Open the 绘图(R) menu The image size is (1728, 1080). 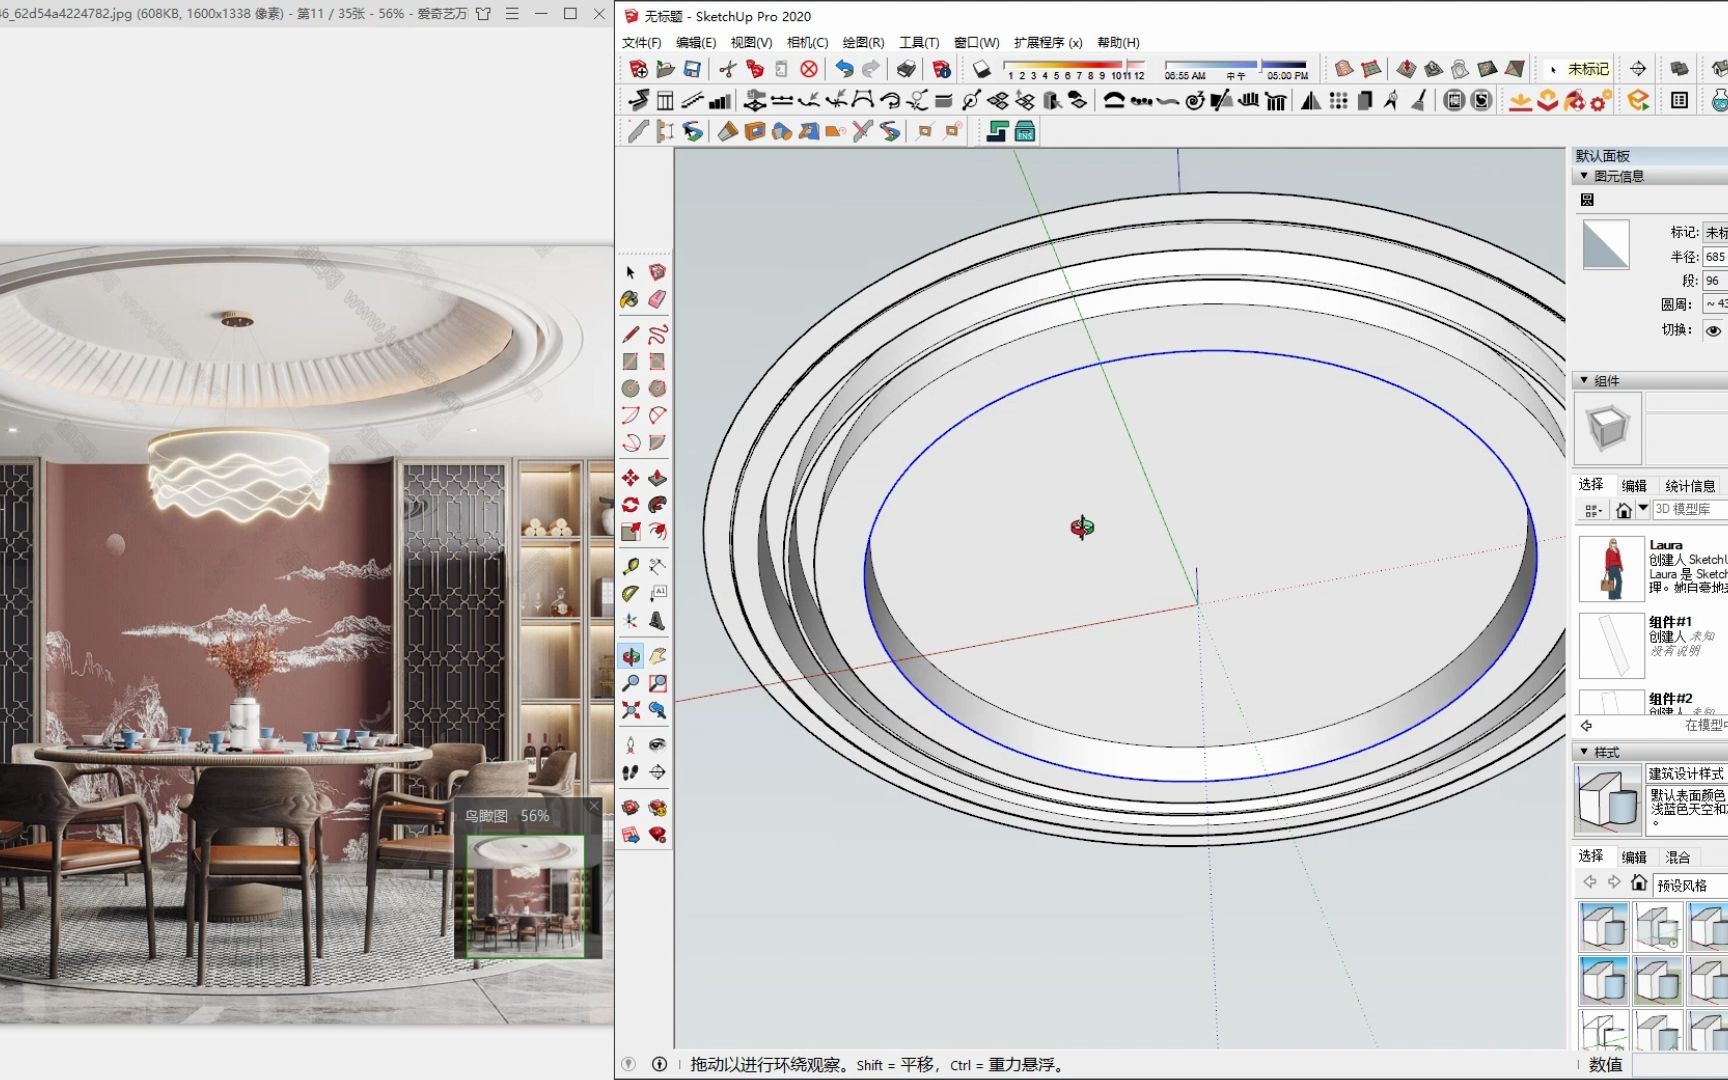863,42
